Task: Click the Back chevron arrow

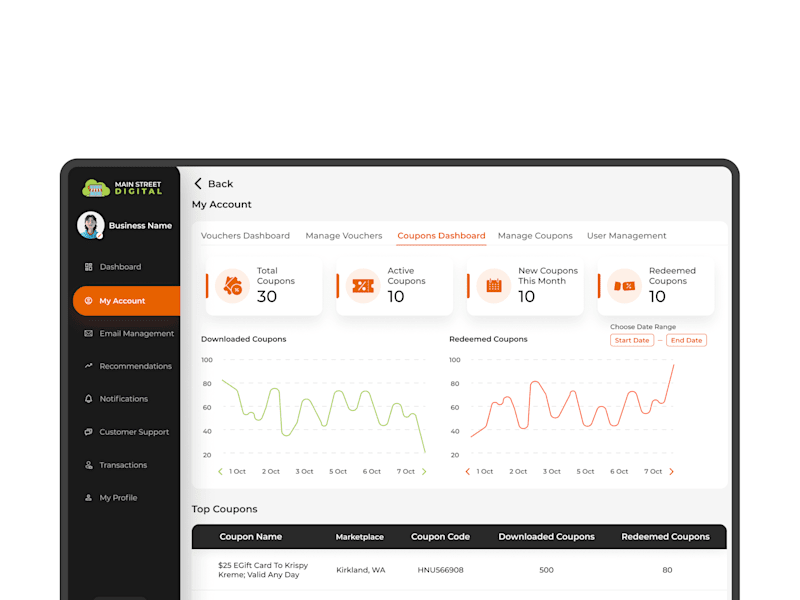Action: pos(198,184)
